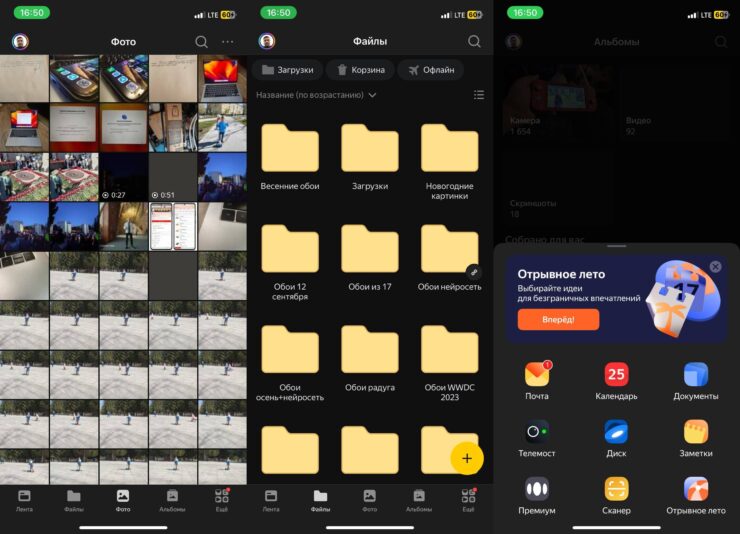Viewport: 740px width, 534px height.
Task: Open the Весенние обои folder
Action: tap(290, 155)
